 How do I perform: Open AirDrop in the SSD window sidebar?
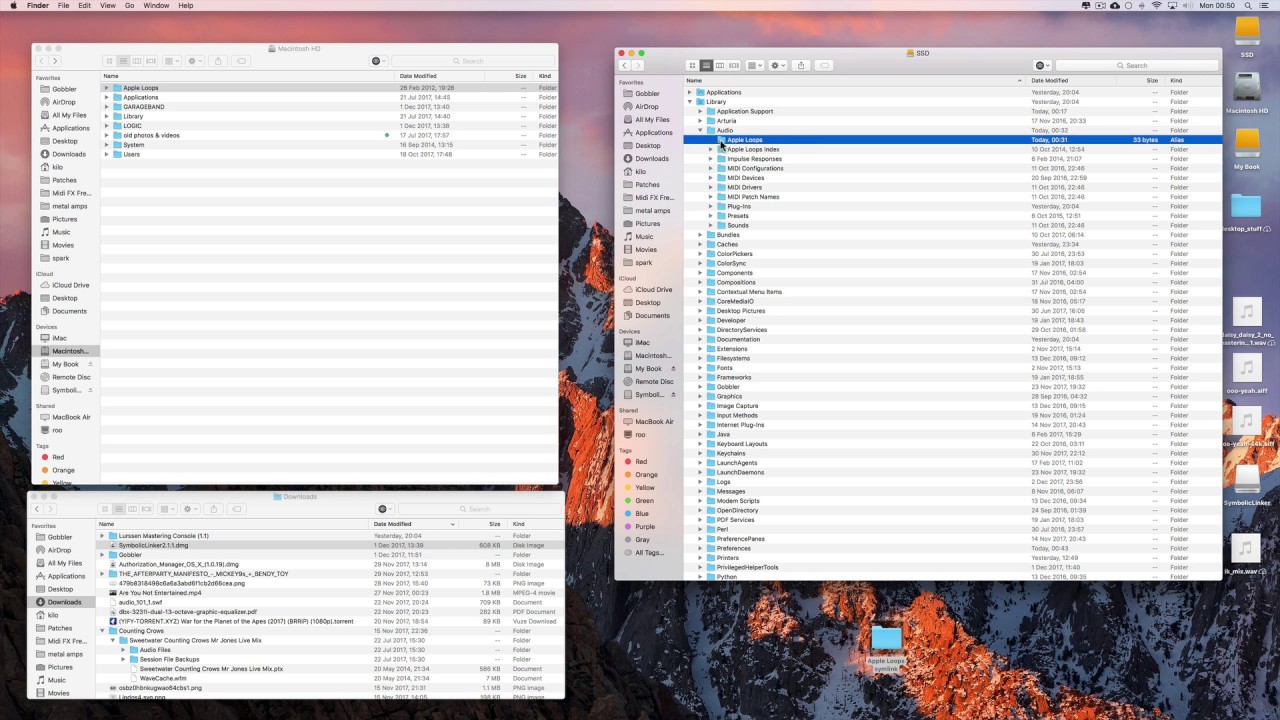(647, 107)
